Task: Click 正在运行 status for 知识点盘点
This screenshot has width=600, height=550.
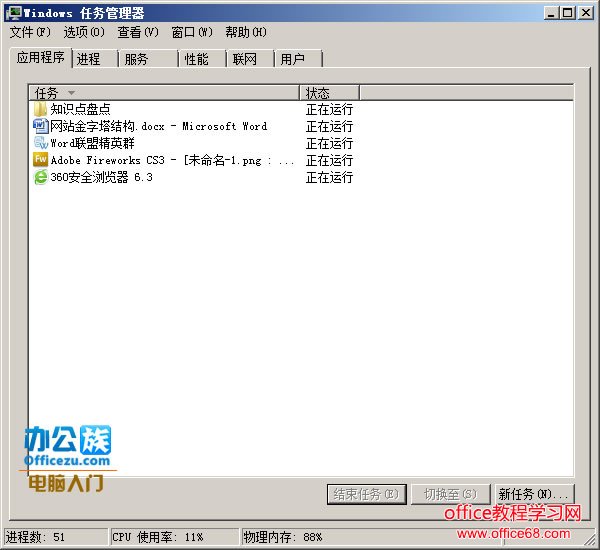Action: coord(329,109)
